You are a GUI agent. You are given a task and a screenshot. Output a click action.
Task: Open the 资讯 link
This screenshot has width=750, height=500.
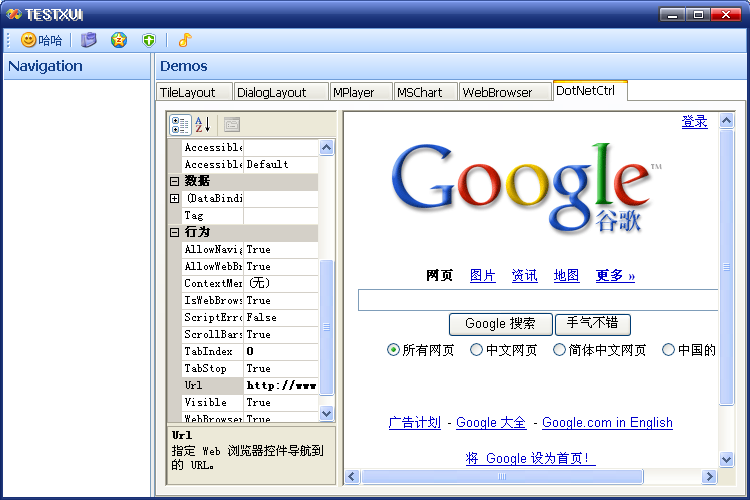[x=525, y=276]
